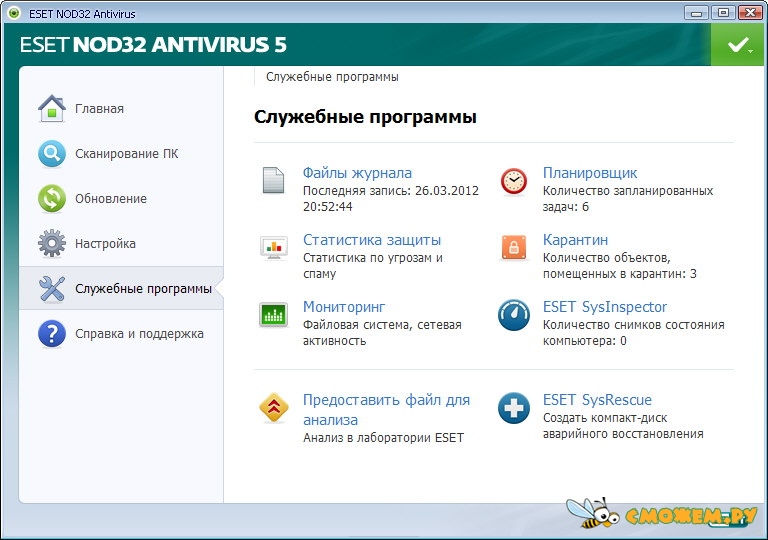
Task: Click the log files document icon
Action: click(x=273, y=180)
